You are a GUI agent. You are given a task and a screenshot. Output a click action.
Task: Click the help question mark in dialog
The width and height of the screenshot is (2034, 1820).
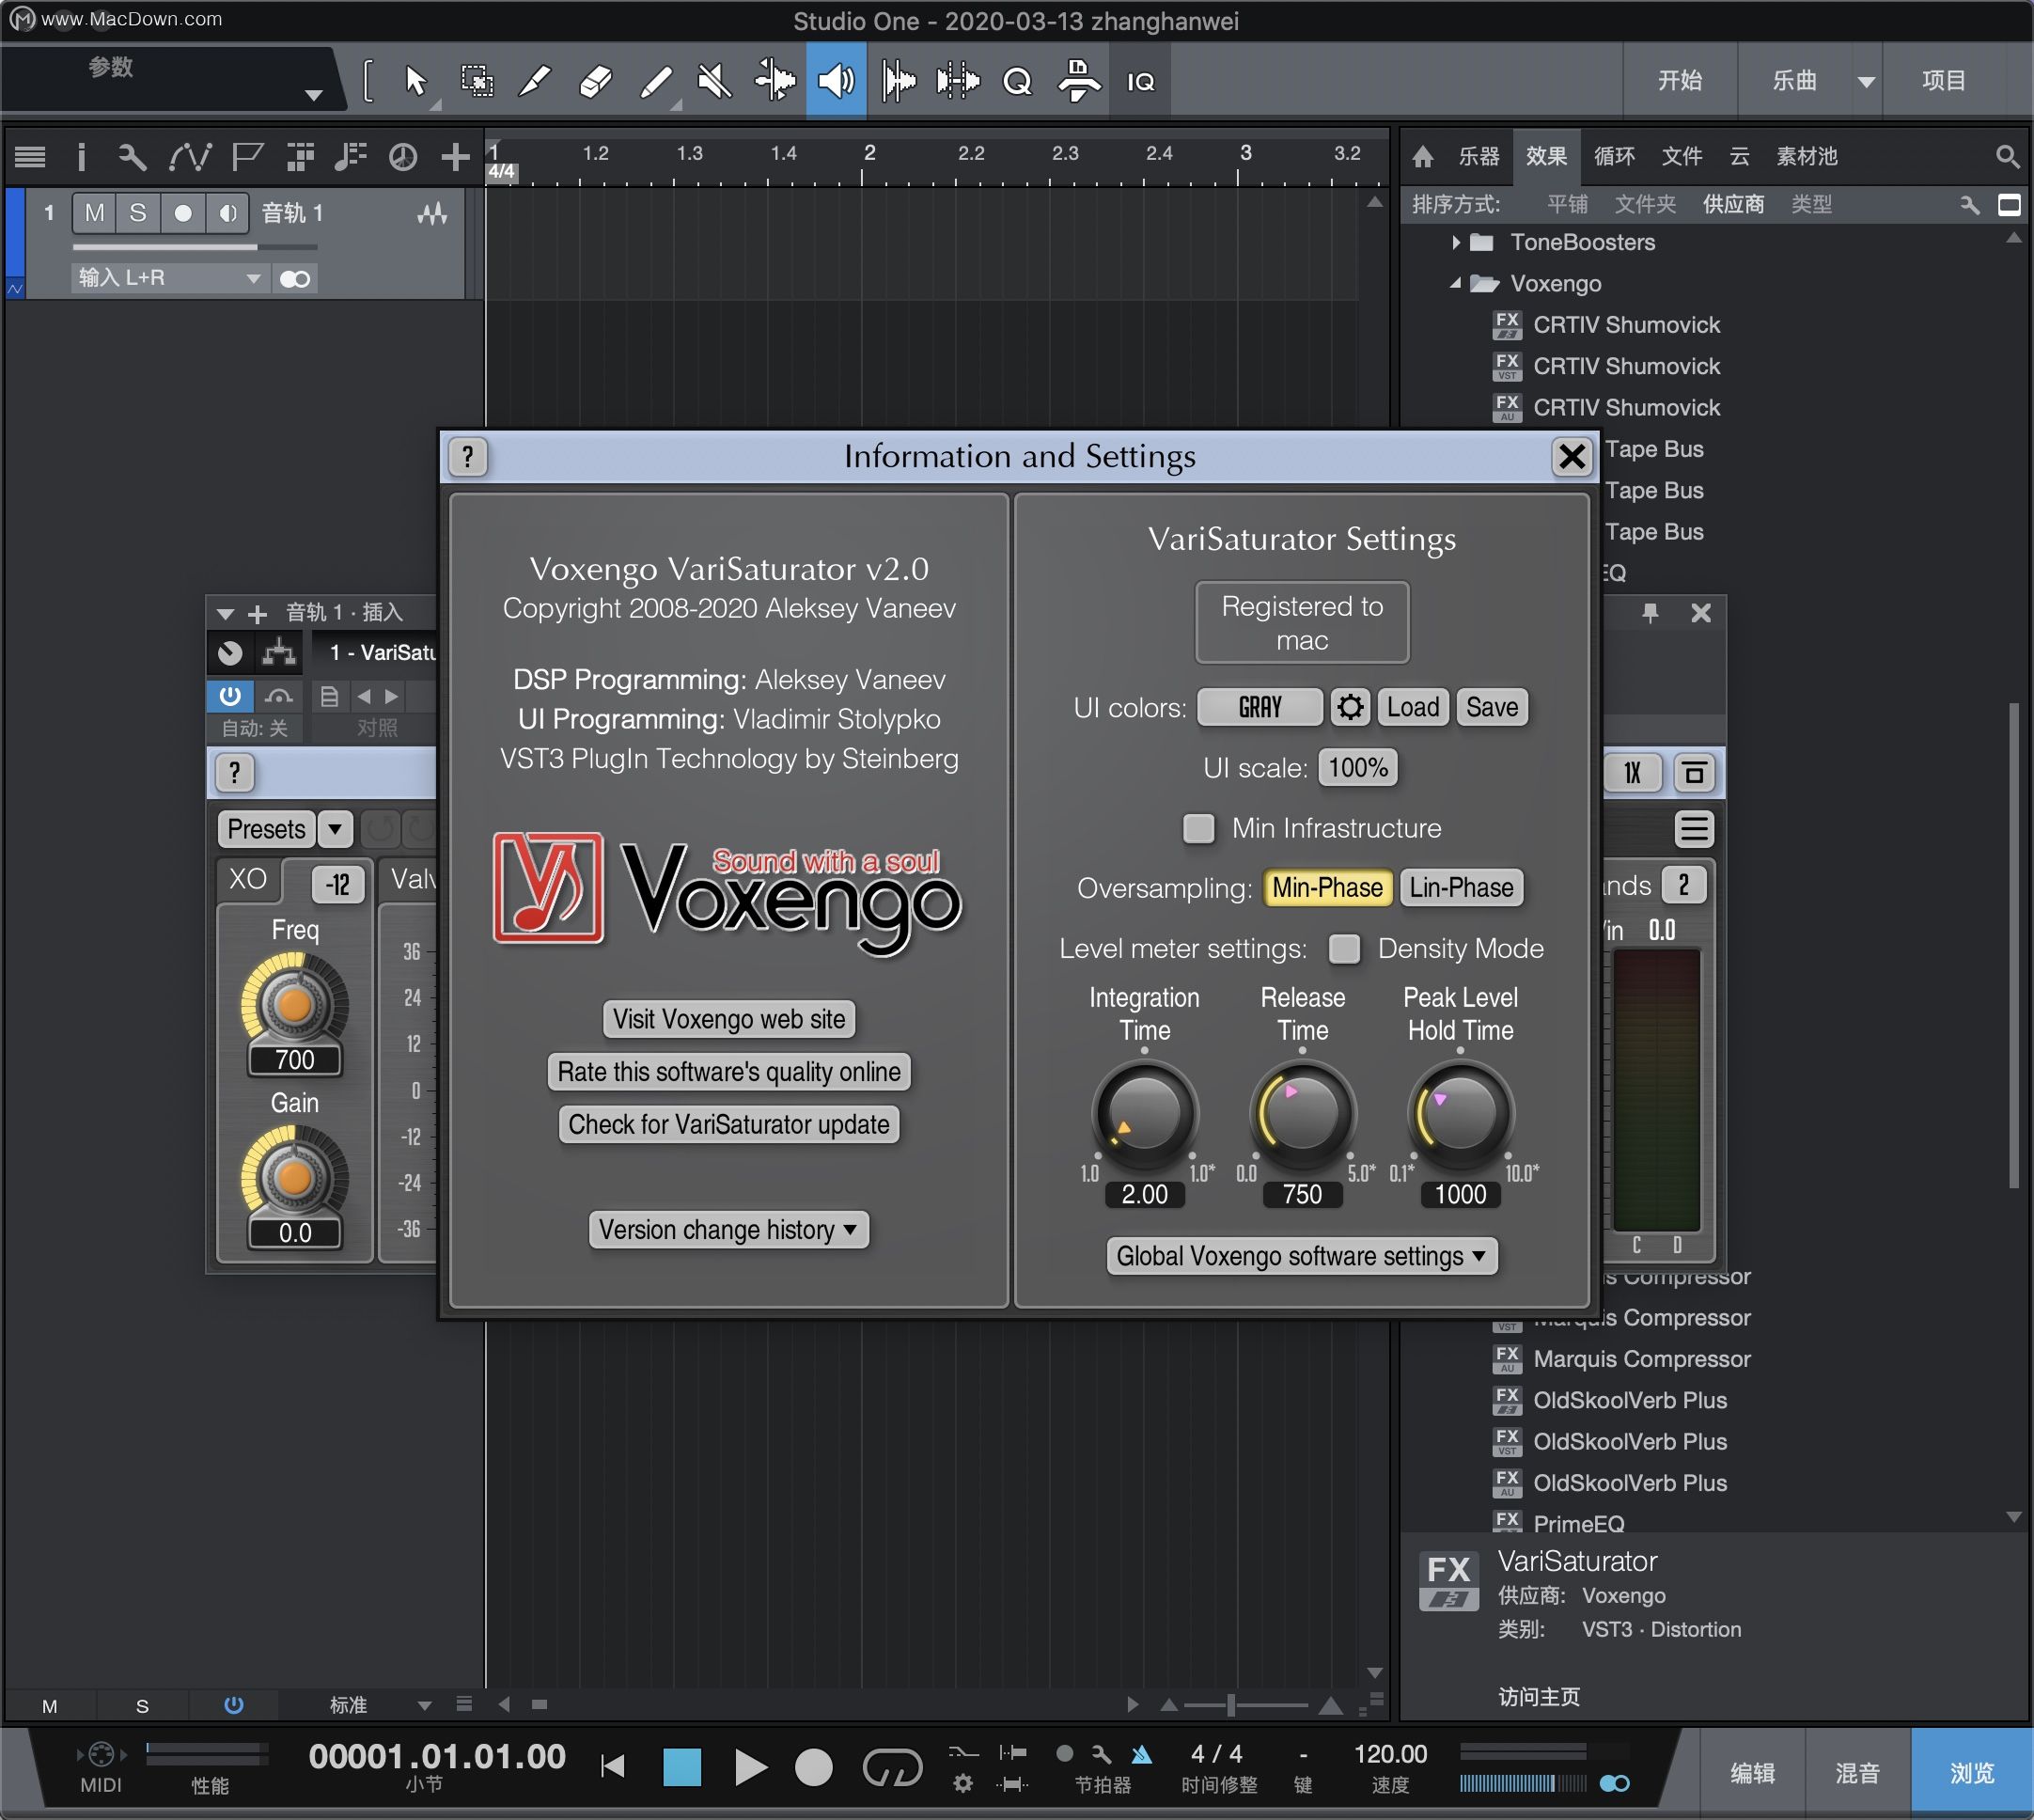pos(467,457)
